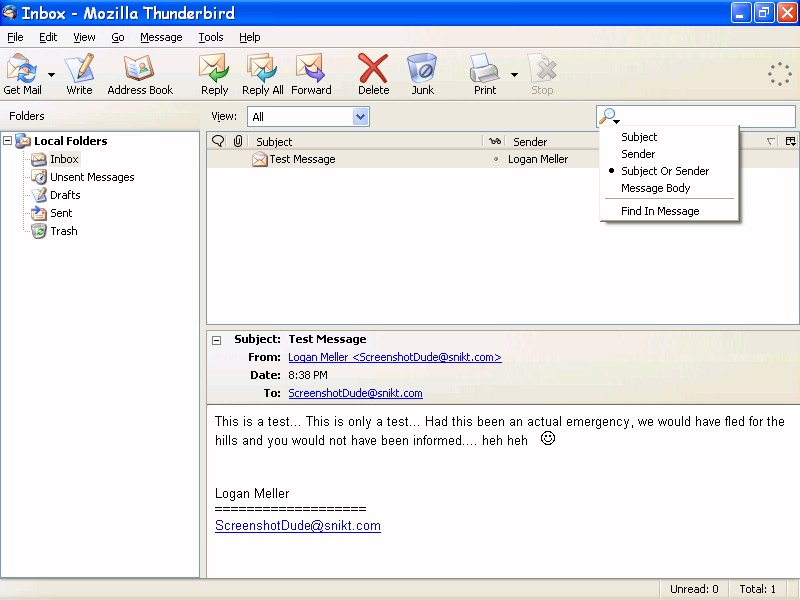Click Logan Meller in sender column
800x600 pixels.
(x=538, y=159)
